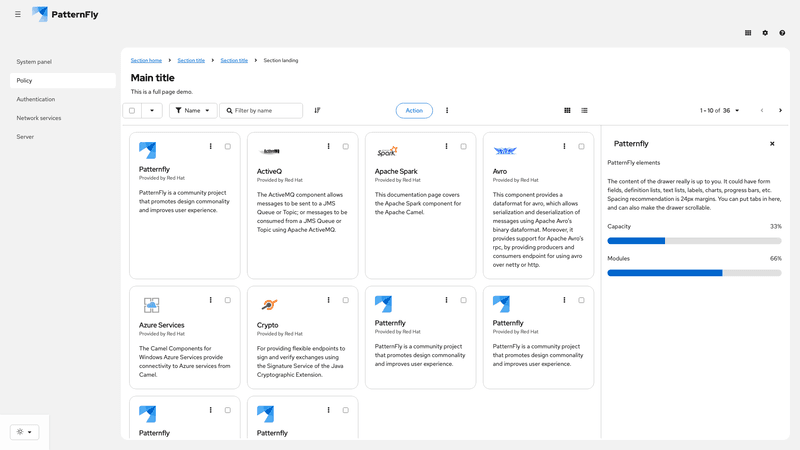Open the hamburger navigation menu

click(x=18, y=14)
